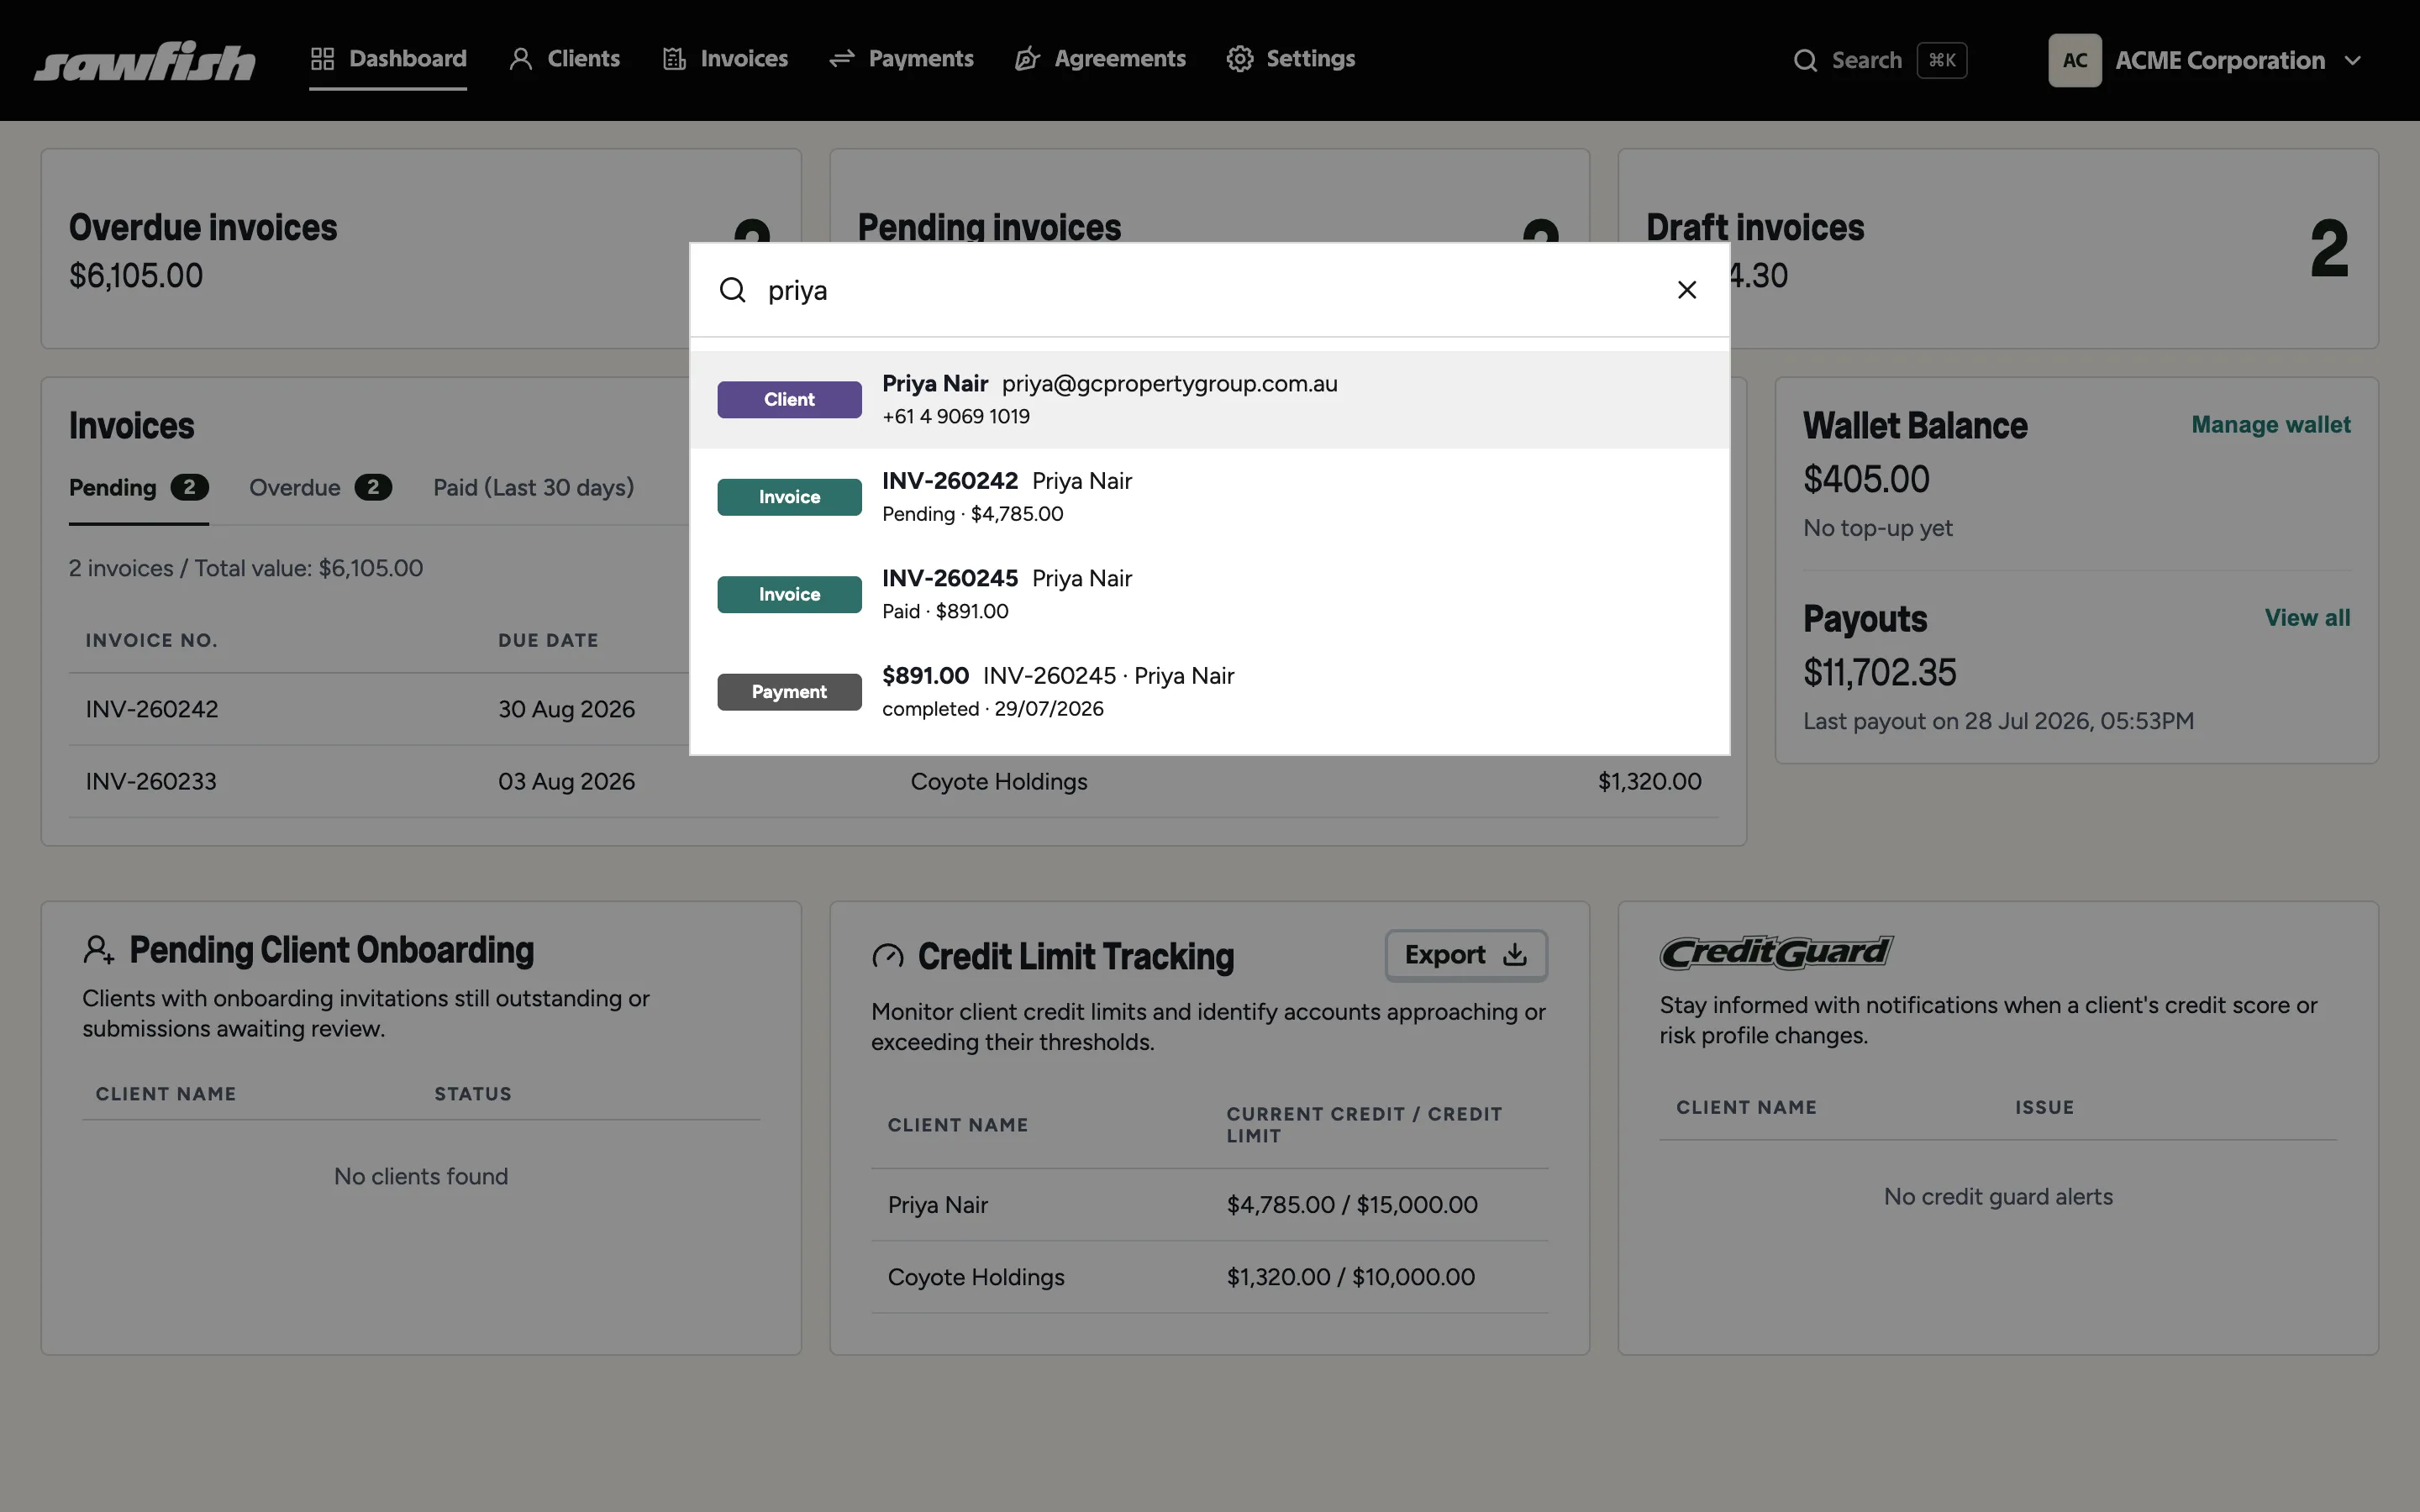Click the $1,320.00 invoice amount
This screenshot has width=2420, height=1512.
[x=1650, y=781]
